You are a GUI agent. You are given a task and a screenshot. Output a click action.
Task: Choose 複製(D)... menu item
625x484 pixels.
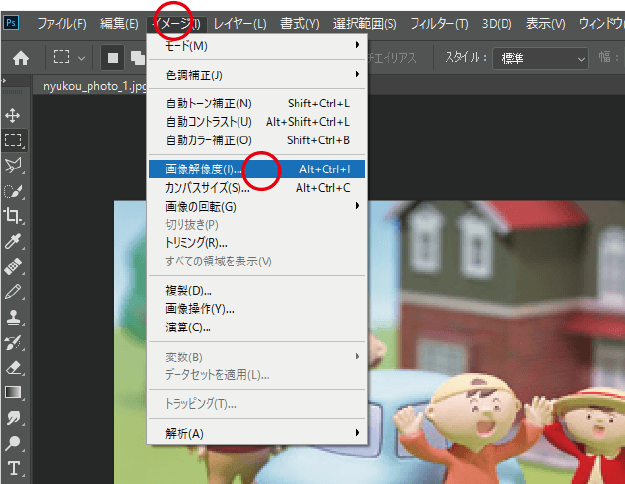tap(257, 290)
